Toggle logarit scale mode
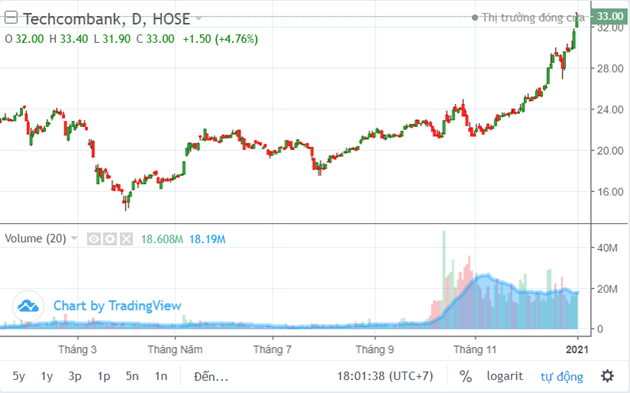This screenshot has height=393, width=630. pyautogui.click(x=505, y=376)
